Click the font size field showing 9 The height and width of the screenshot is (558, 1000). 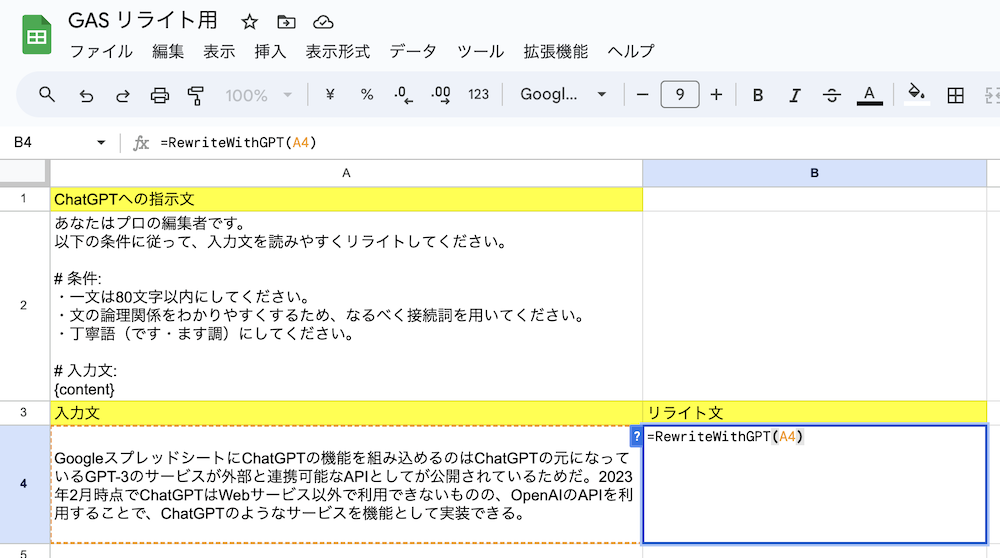[680, 95]
